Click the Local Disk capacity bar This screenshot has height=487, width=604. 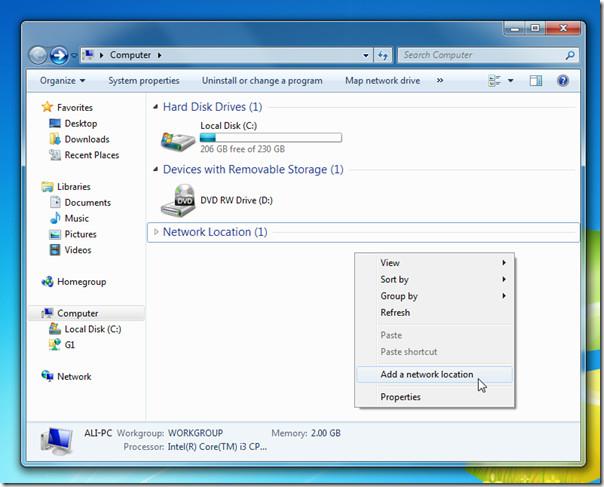(x=270, y=137)
